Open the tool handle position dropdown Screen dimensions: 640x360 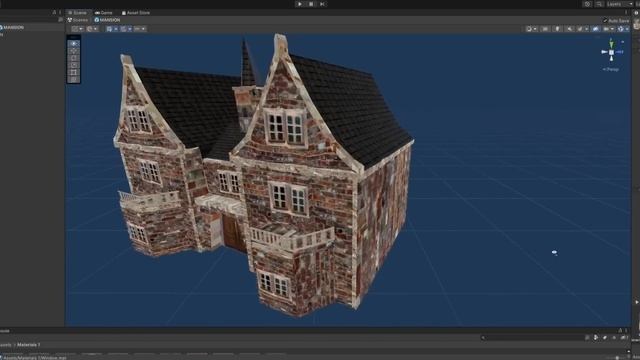point(78,29)
